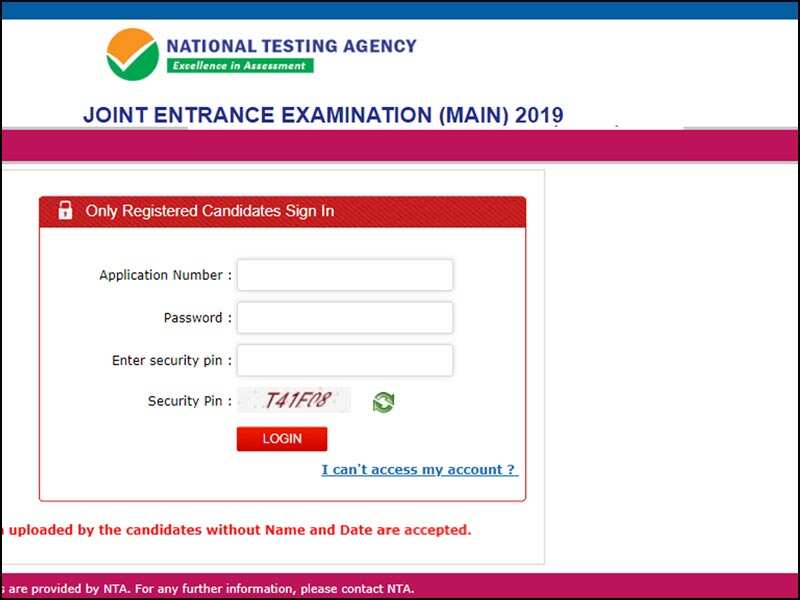Click the padlock icon in sign-in header
Viewport: 800px width, 600px height.
(x=66, y=211)
